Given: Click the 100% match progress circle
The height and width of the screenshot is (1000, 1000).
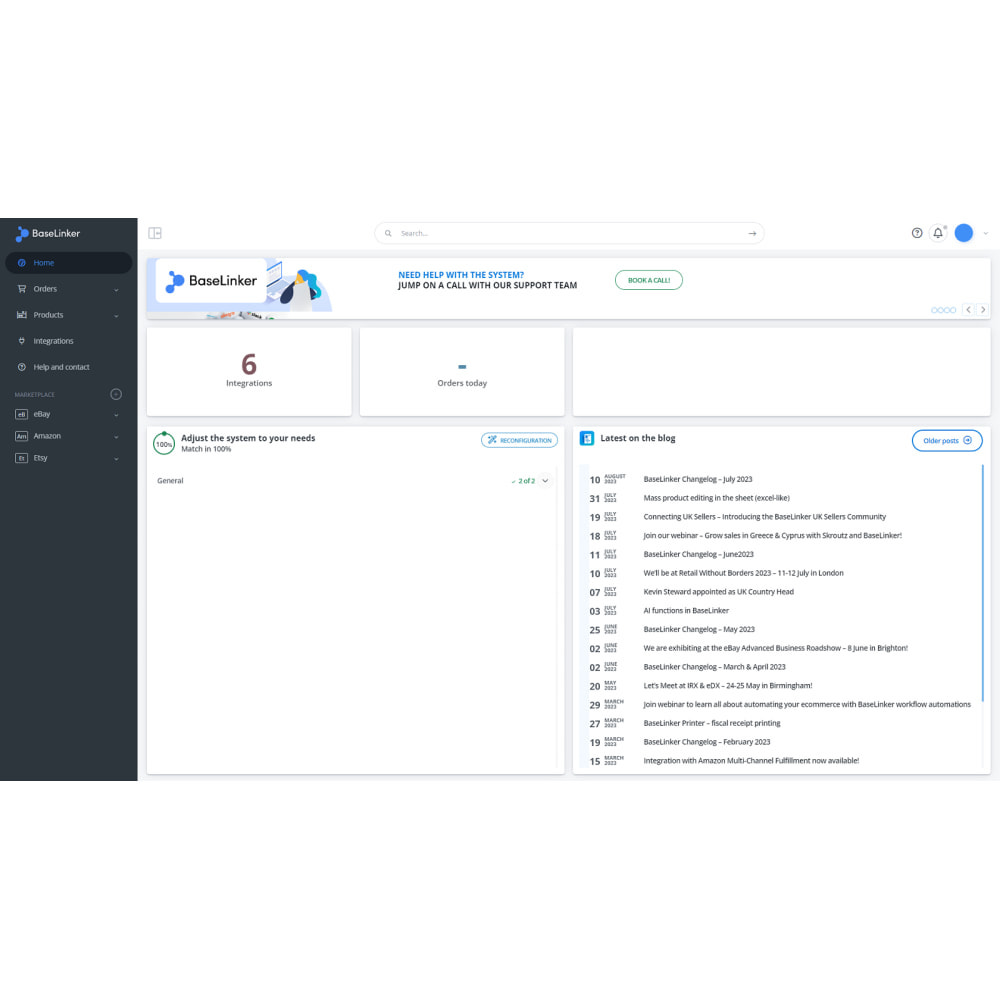Looking at the screenshot, I should [x=164, y=443].
